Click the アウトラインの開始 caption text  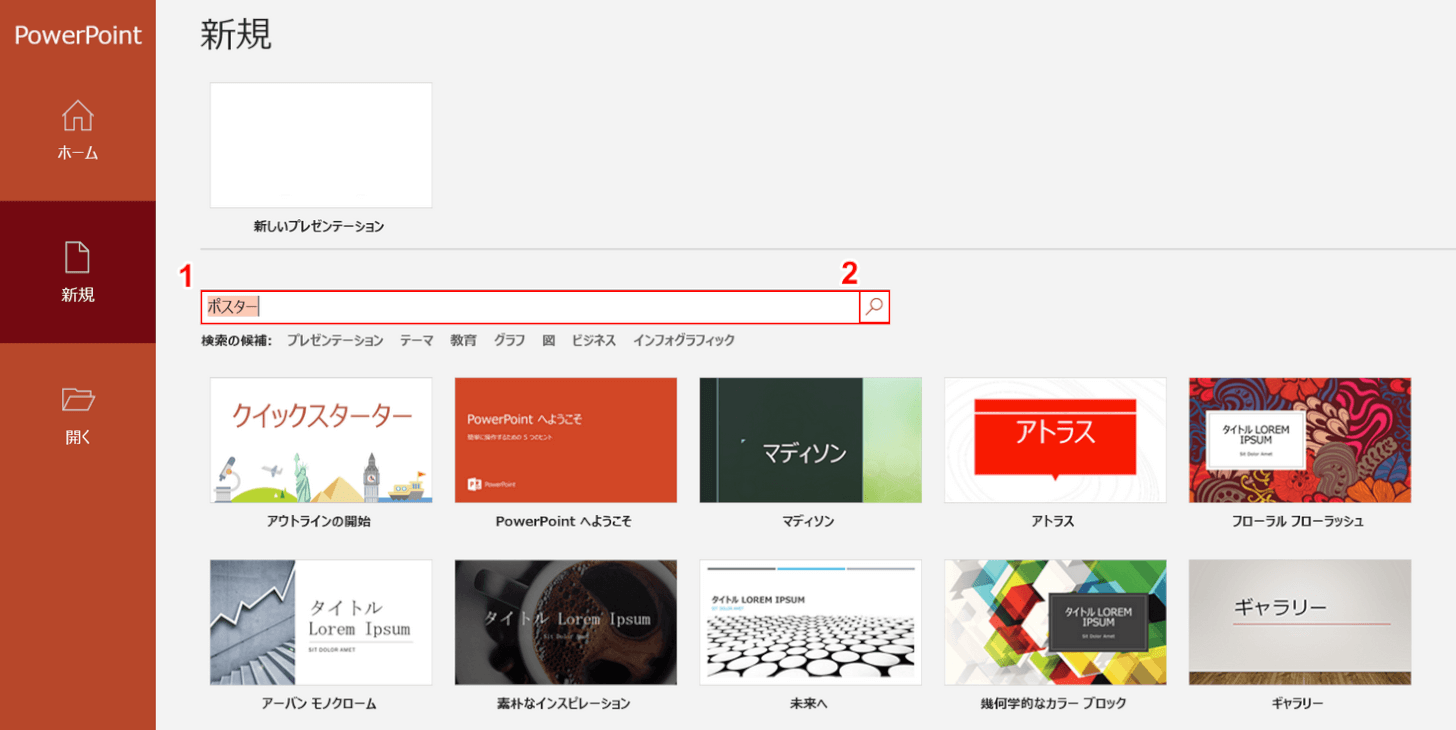[319, 521]
